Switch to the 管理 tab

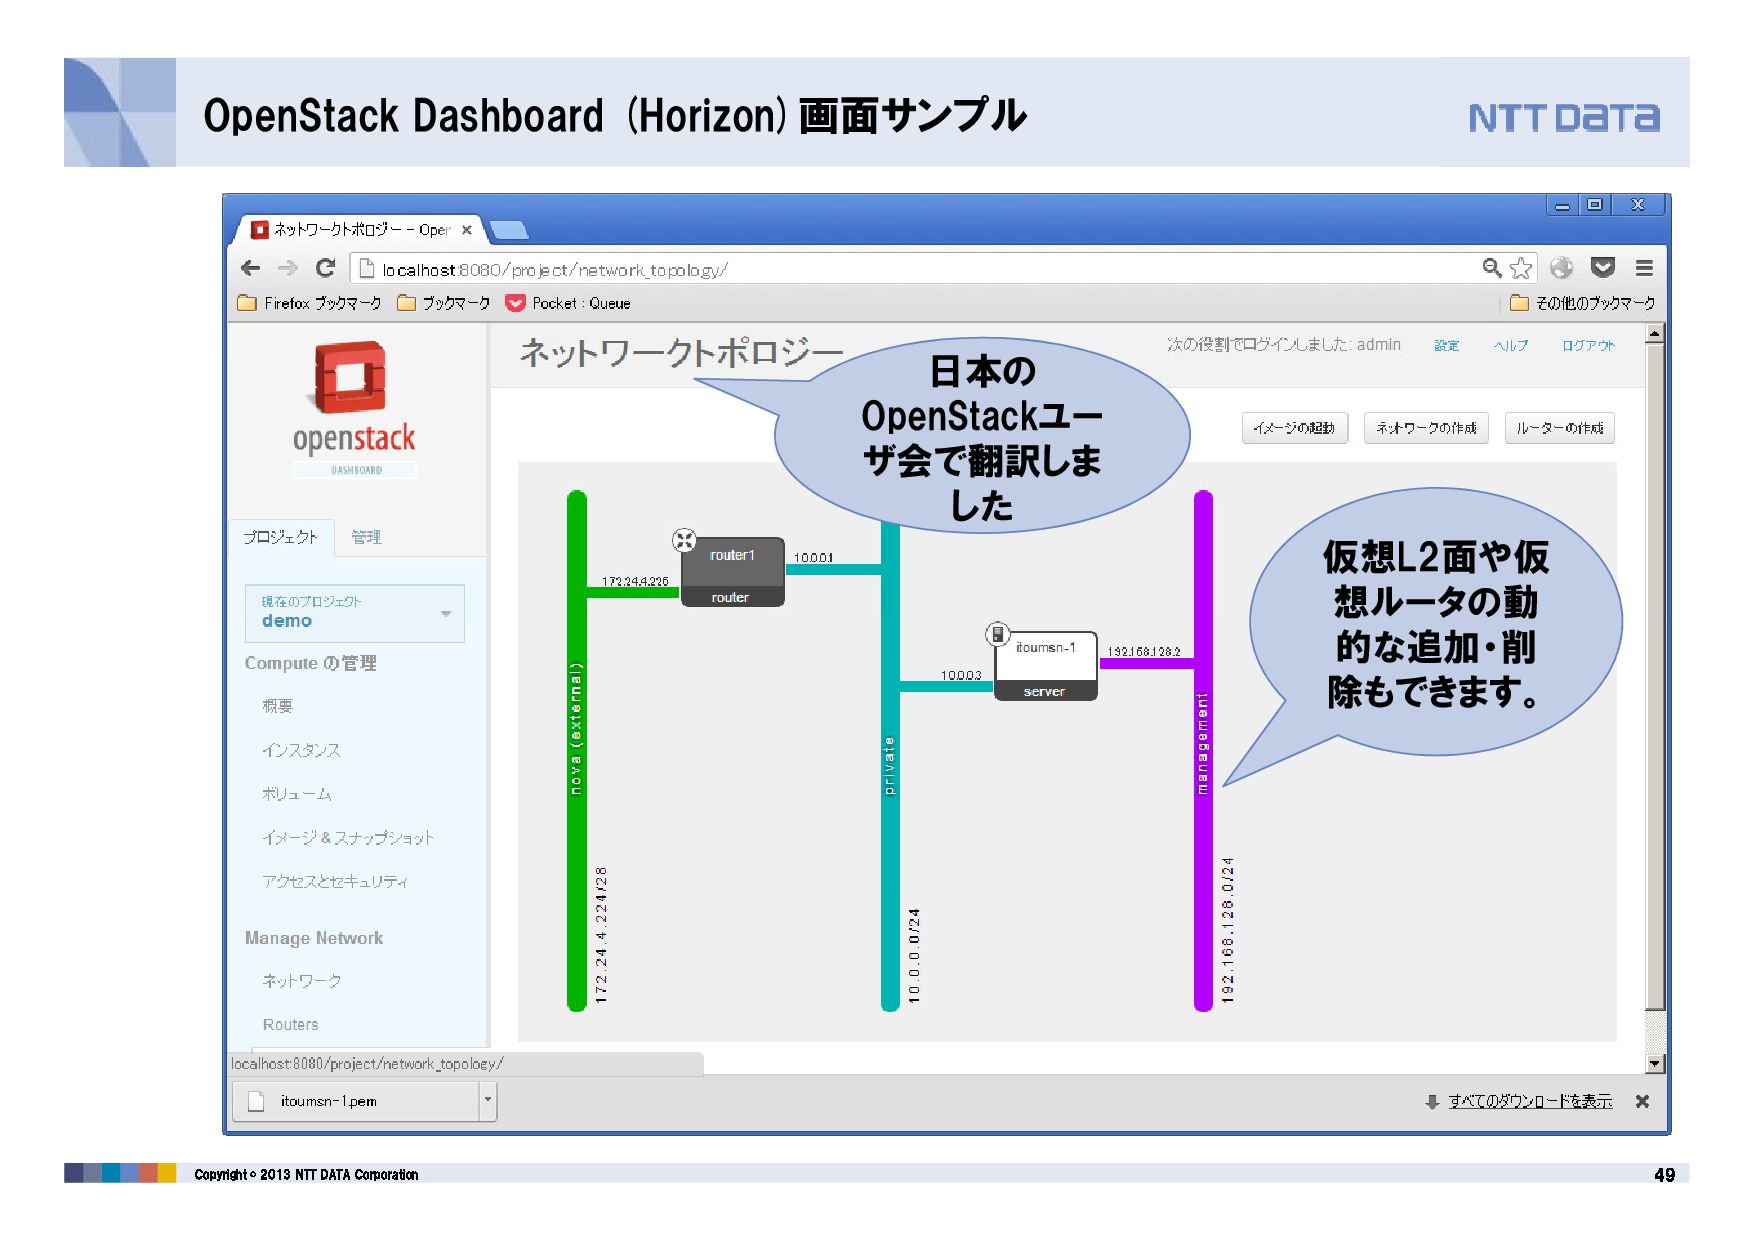(366, 537)
